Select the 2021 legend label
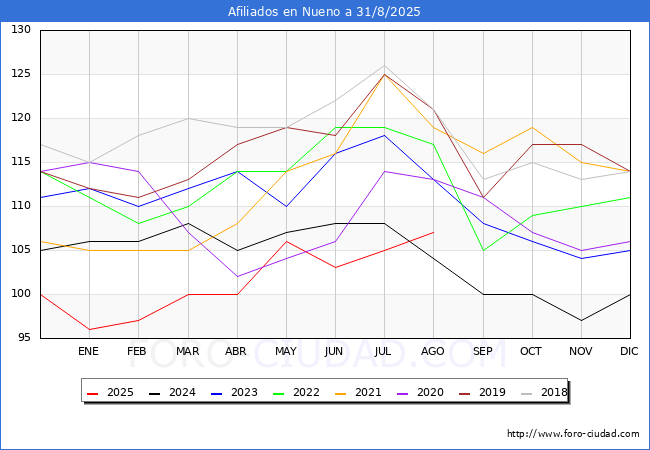This screenshot has height=450, width=650. pos(368,392)
